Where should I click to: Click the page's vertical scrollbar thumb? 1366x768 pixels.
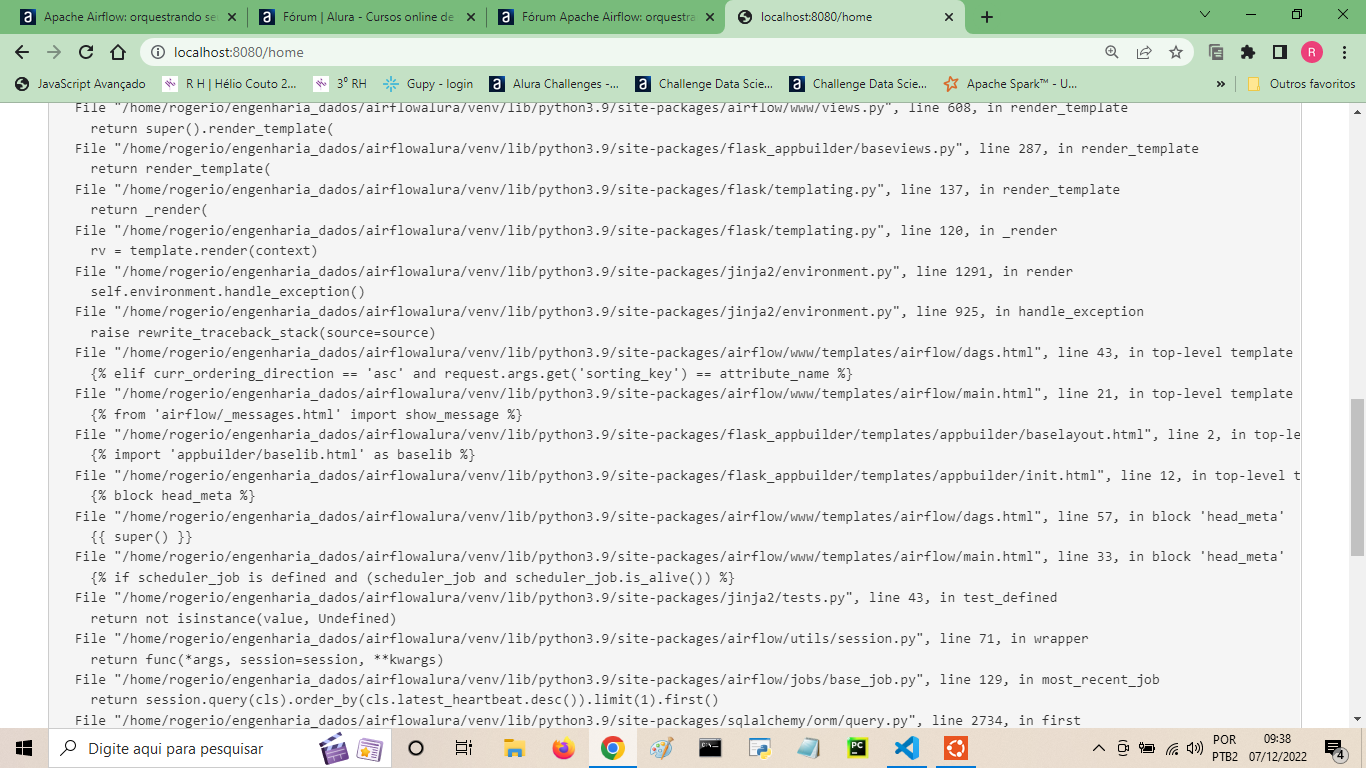pyautogui.click(x=1357, y=477)
